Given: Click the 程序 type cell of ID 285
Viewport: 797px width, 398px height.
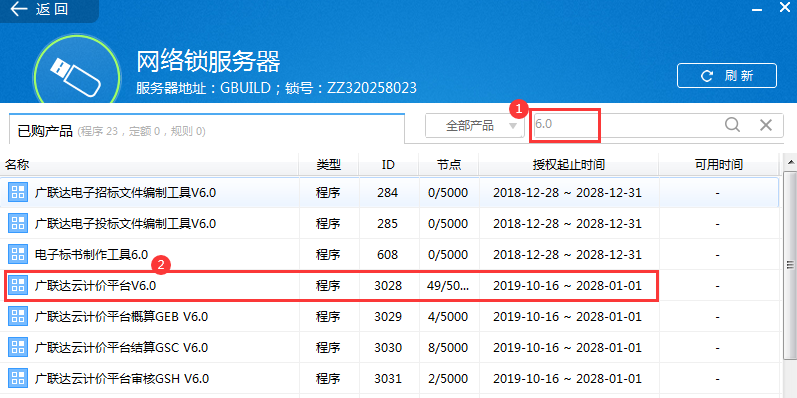Looking at the screenshot, I should coord(328,224).
